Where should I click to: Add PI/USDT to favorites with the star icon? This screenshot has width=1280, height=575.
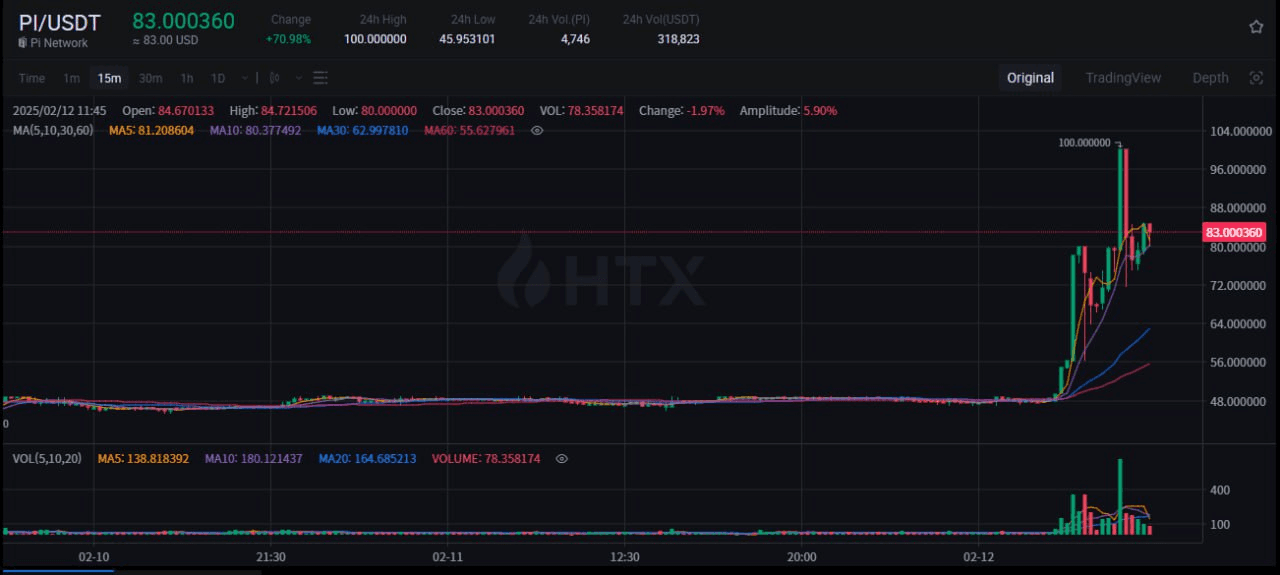(x=1256, y=27)
